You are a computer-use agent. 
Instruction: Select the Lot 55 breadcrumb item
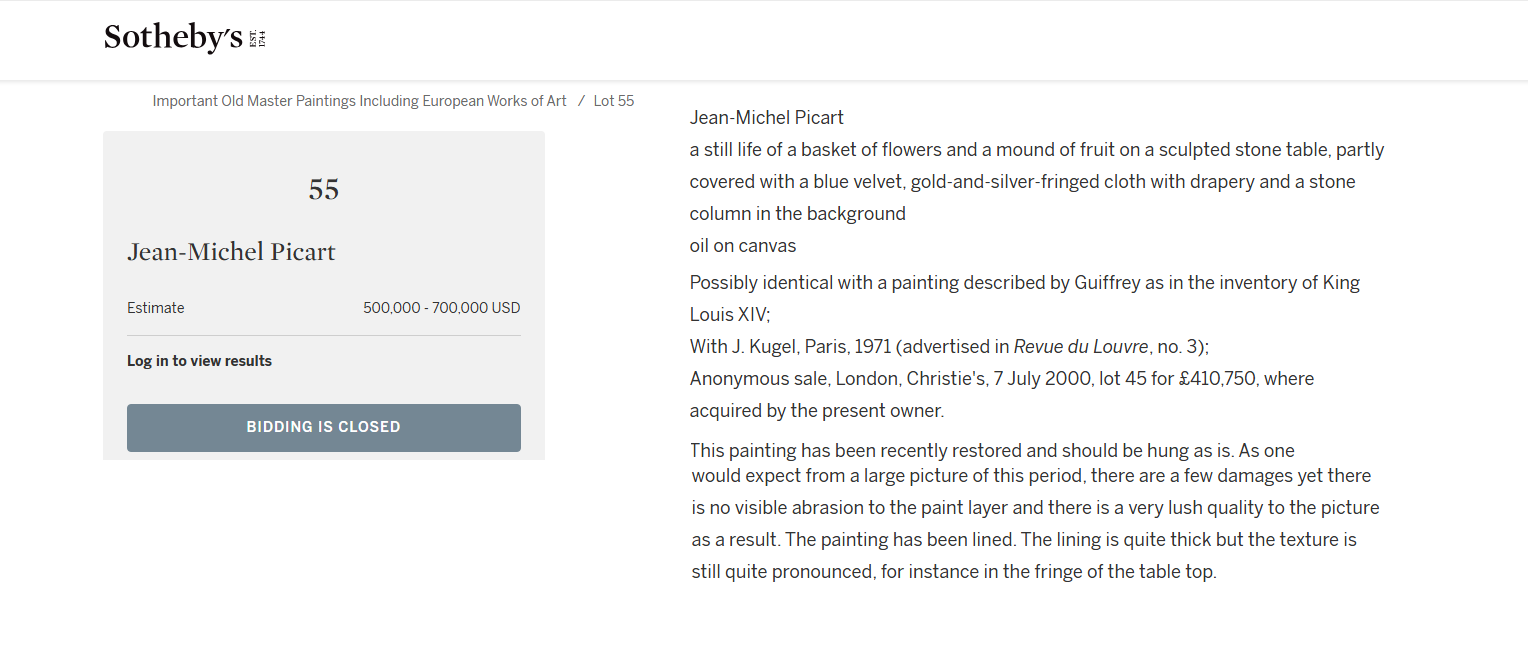tap(613, 101)
